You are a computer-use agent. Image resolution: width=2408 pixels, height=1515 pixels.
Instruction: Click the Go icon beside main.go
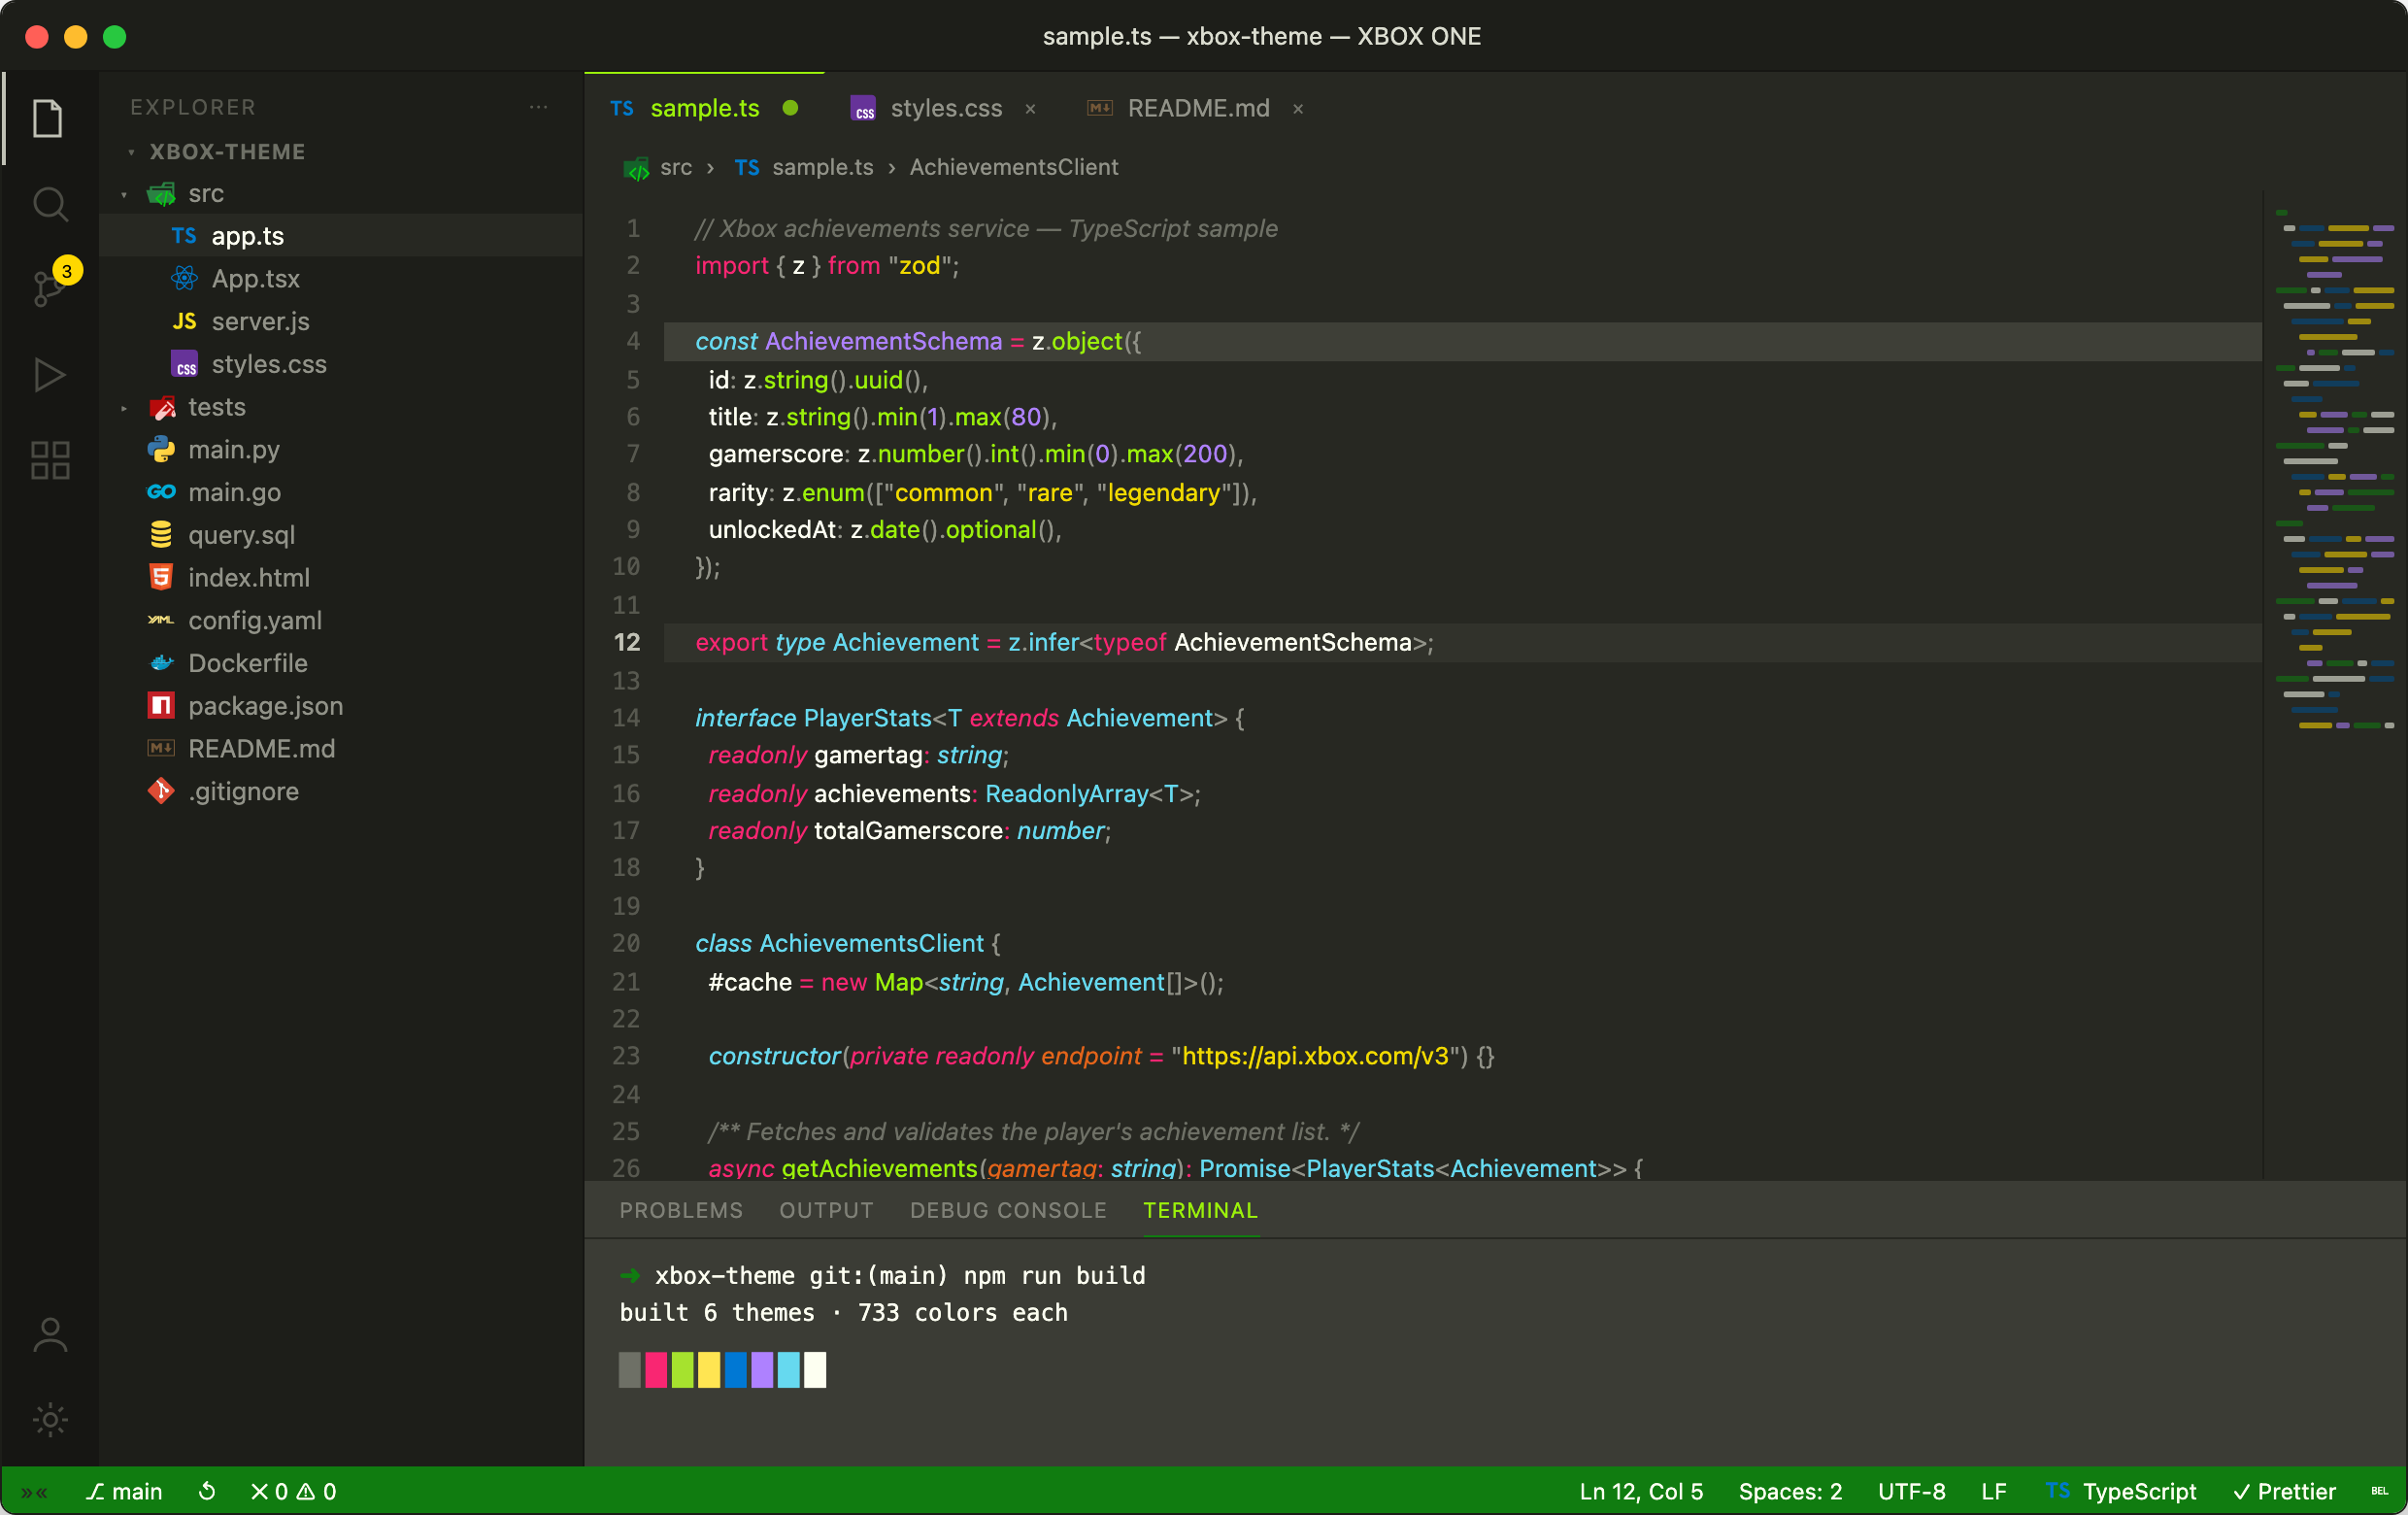coord(161,492)
